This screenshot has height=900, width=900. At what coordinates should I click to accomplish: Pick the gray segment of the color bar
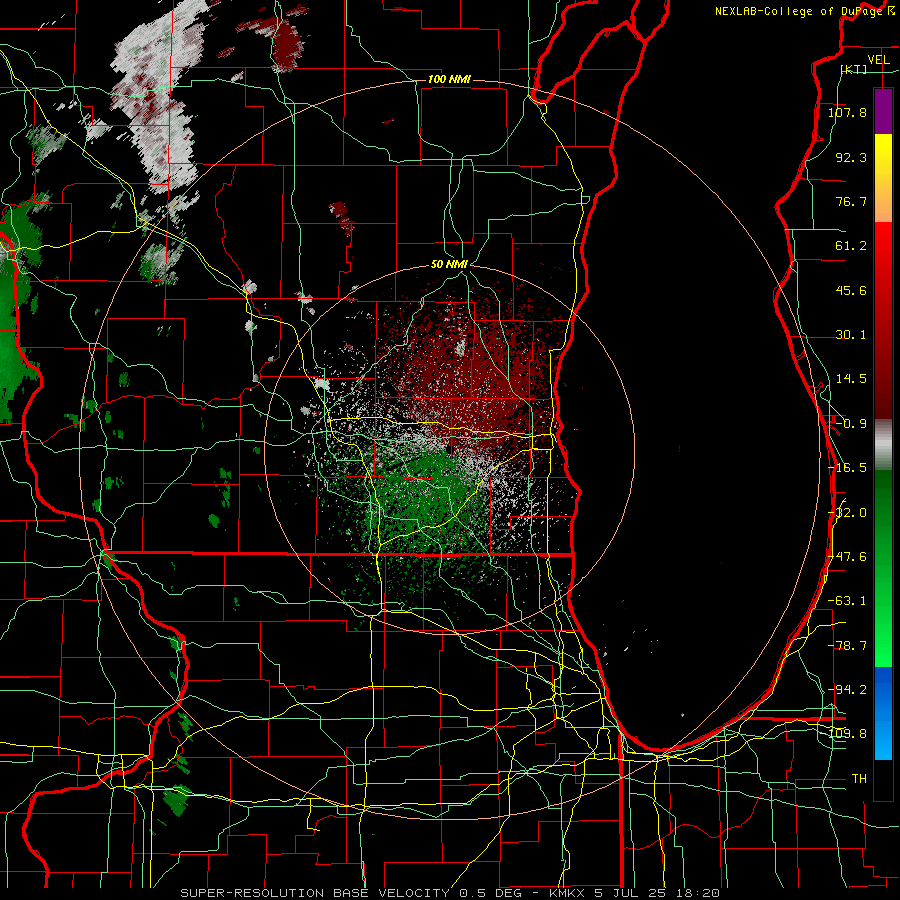(x=883, y=445)
